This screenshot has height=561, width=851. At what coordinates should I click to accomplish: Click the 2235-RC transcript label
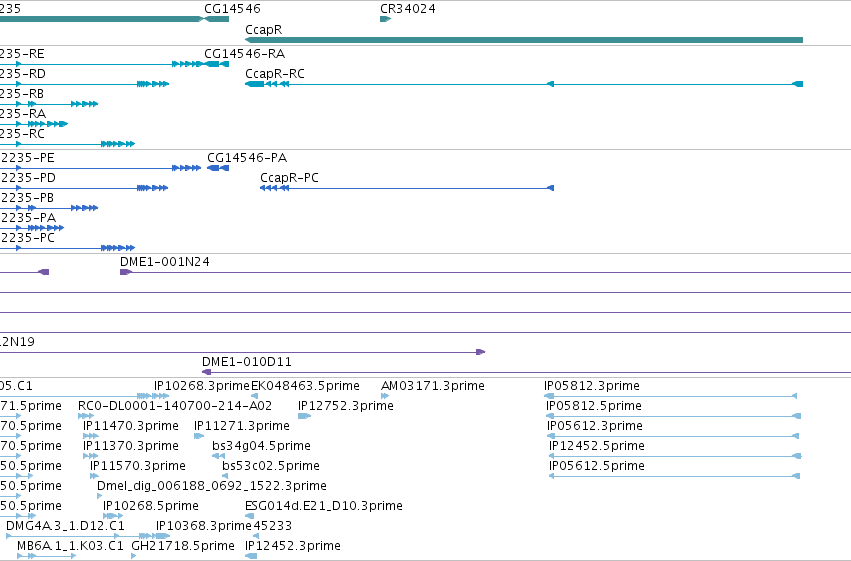(22, 133)
